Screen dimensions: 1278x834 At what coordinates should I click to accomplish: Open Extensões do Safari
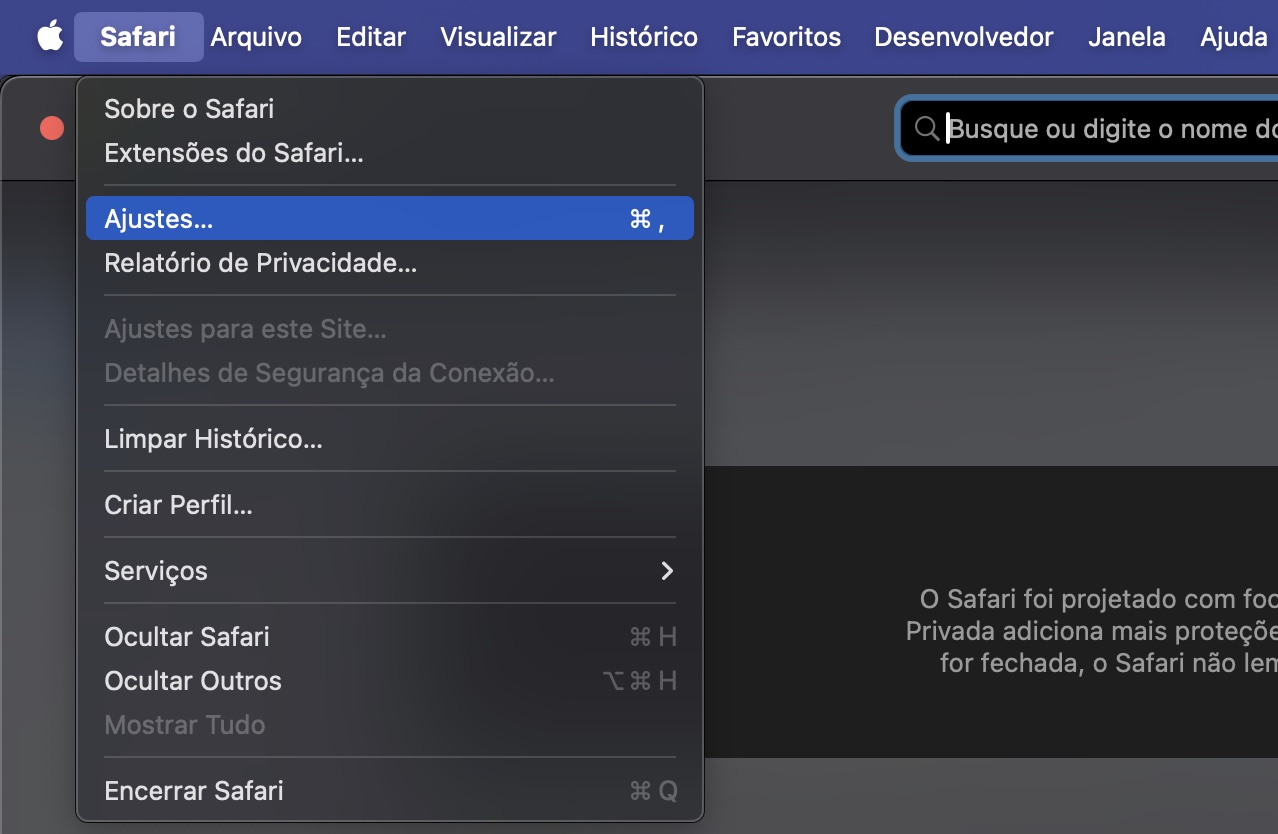233,153
